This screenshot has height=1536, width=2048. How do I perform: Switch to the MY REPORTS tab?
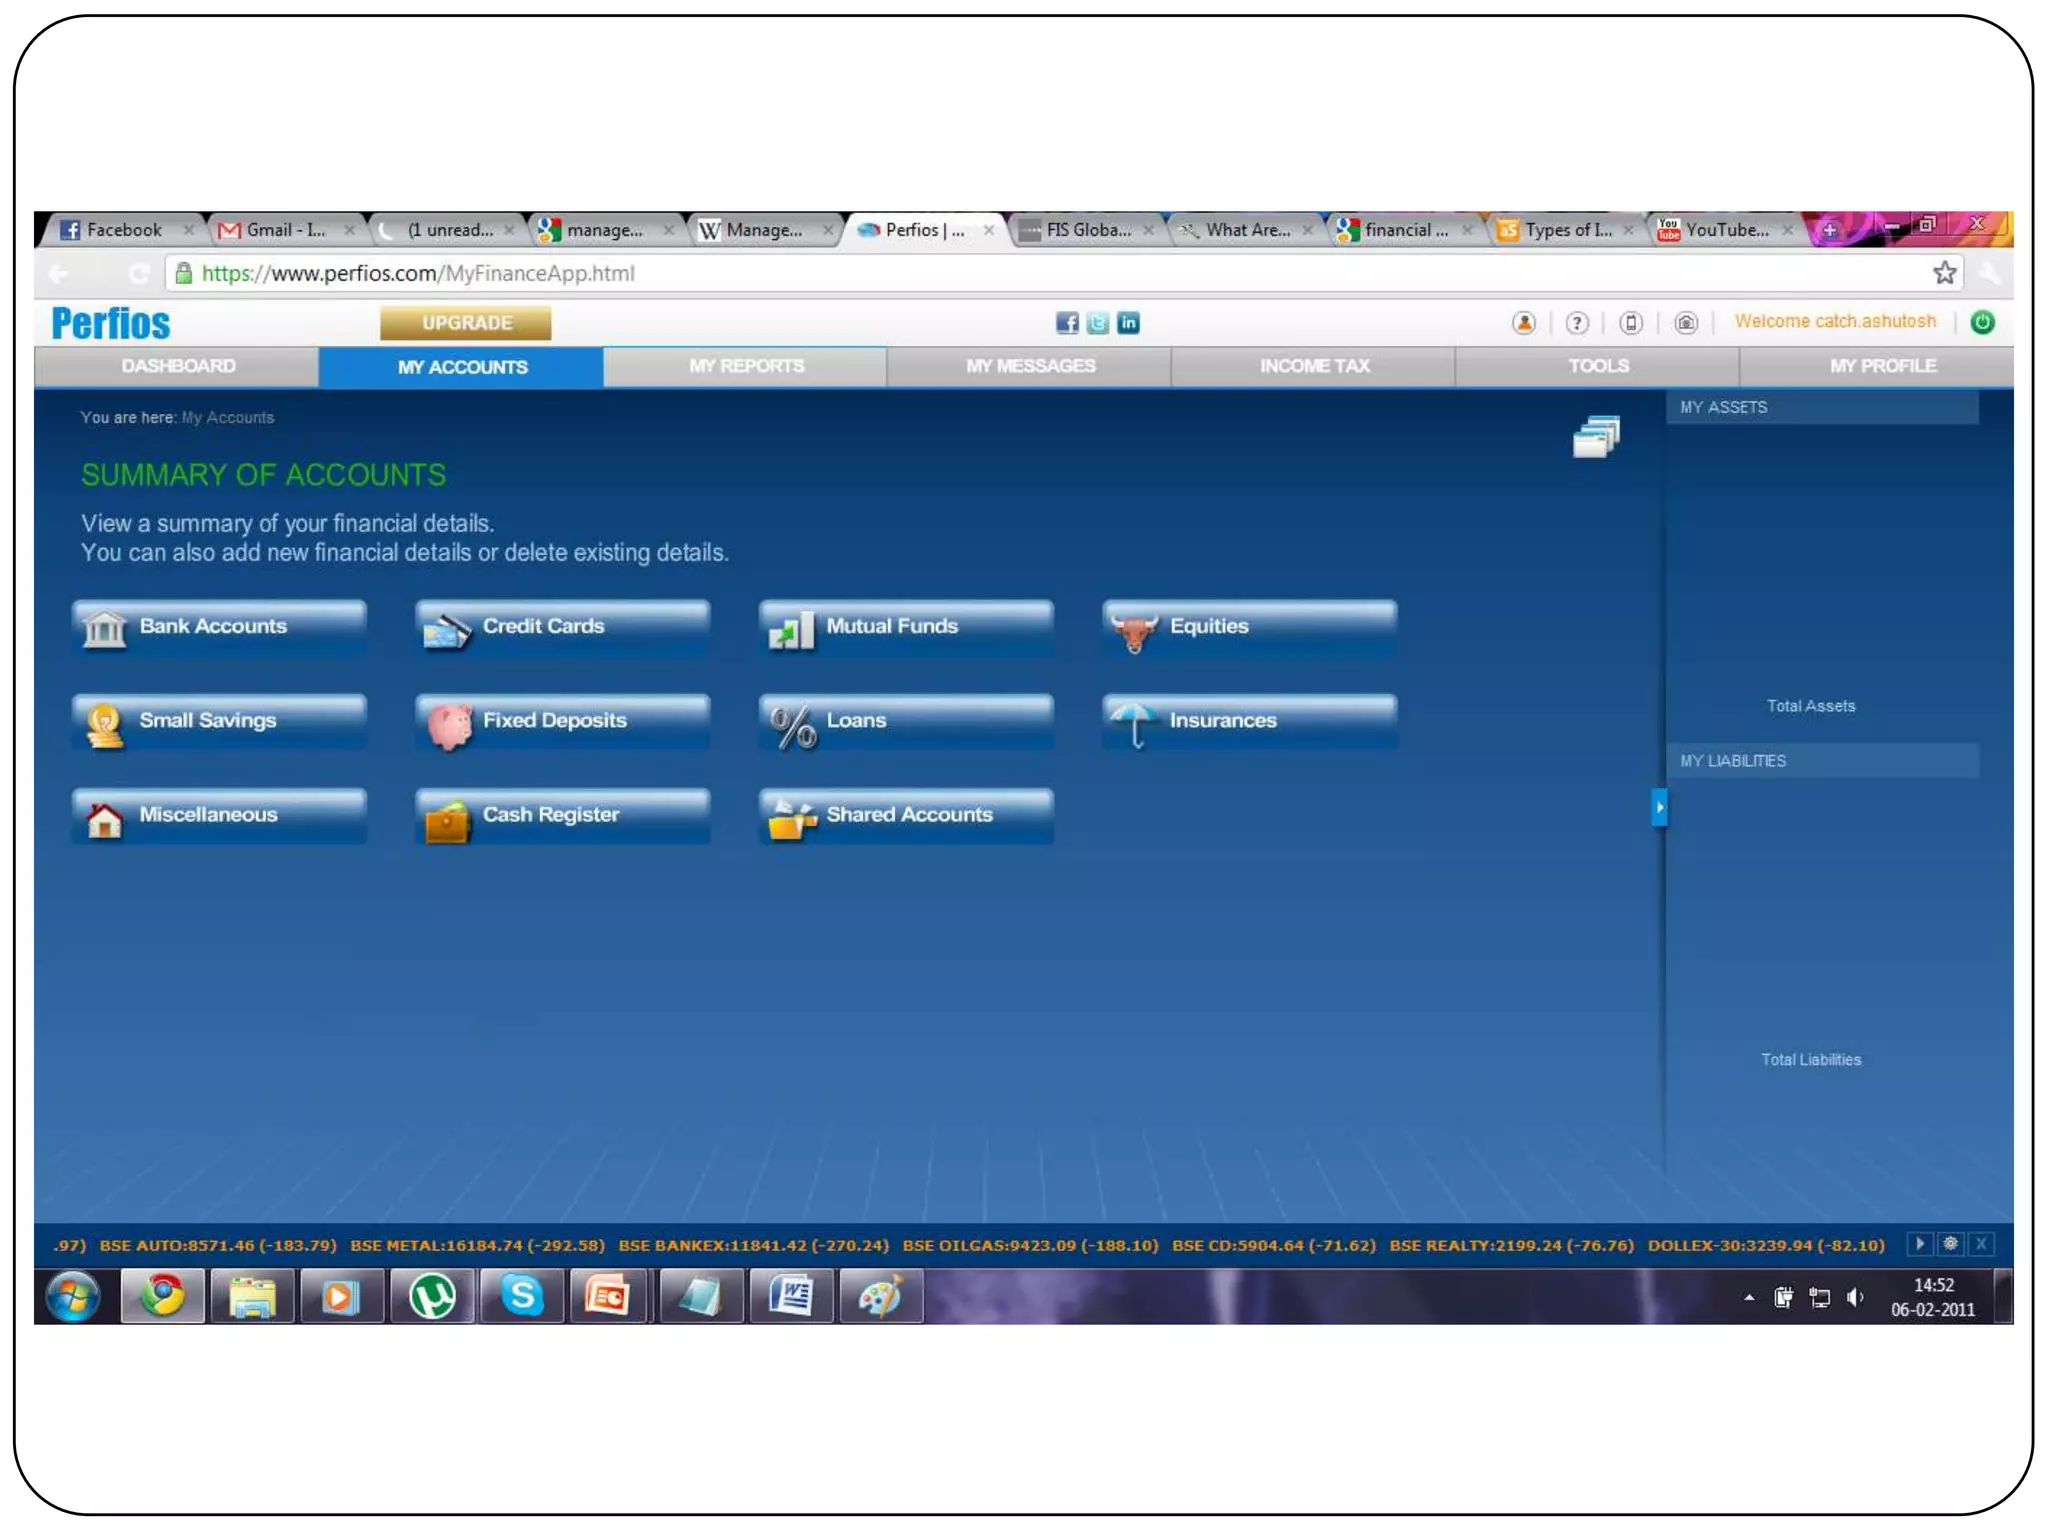(746, 366)
